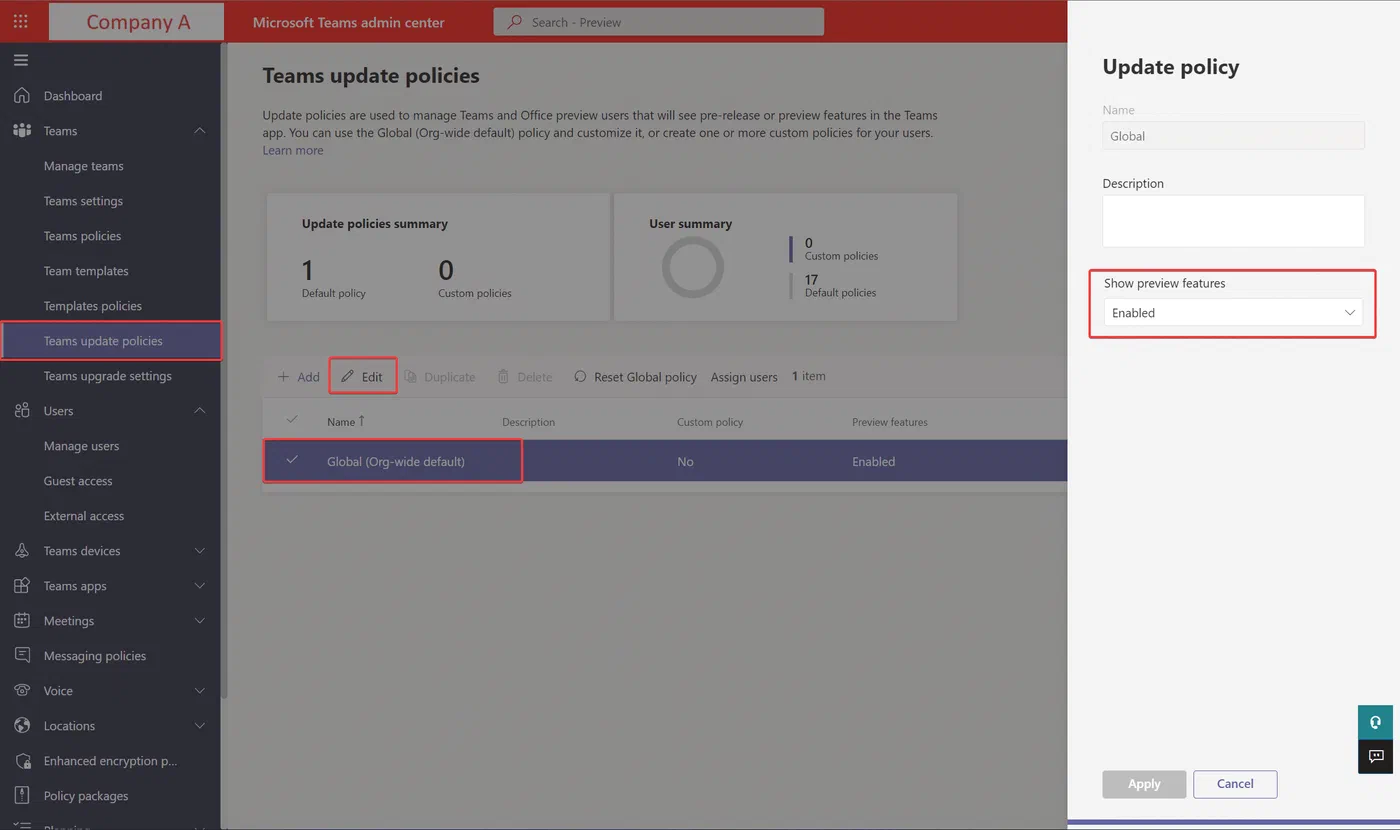Open External access page
This screenshot has width=1400, height=830.
[84, 516]
